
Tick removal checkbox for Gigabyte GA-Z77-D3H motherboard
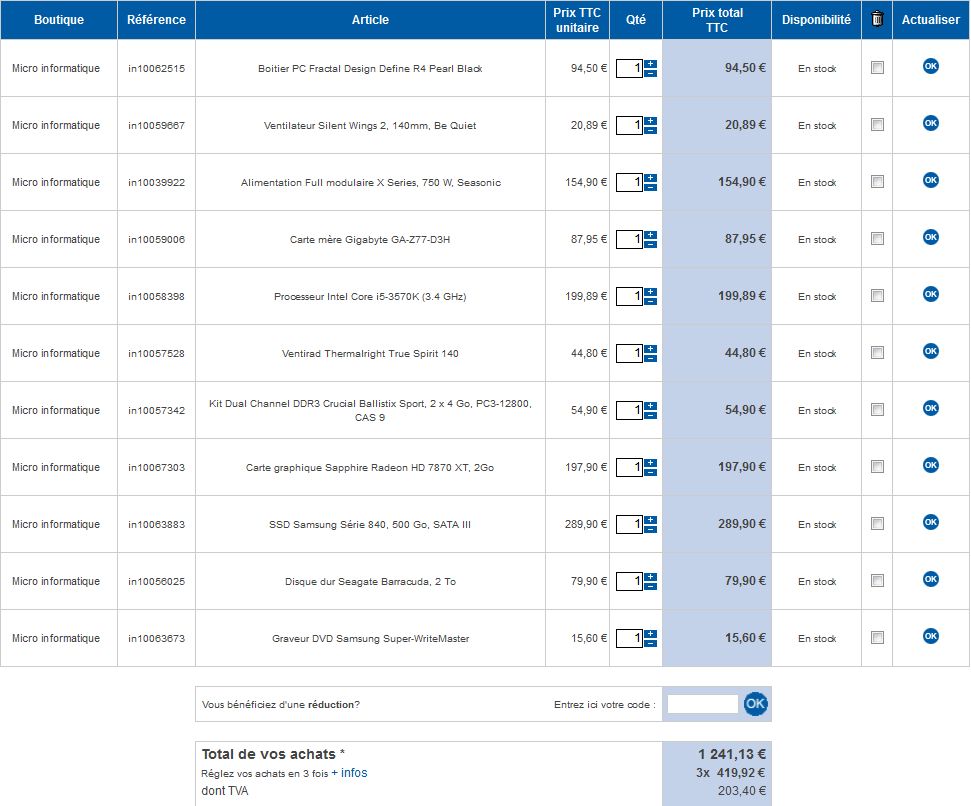click(x=877, y=239)
